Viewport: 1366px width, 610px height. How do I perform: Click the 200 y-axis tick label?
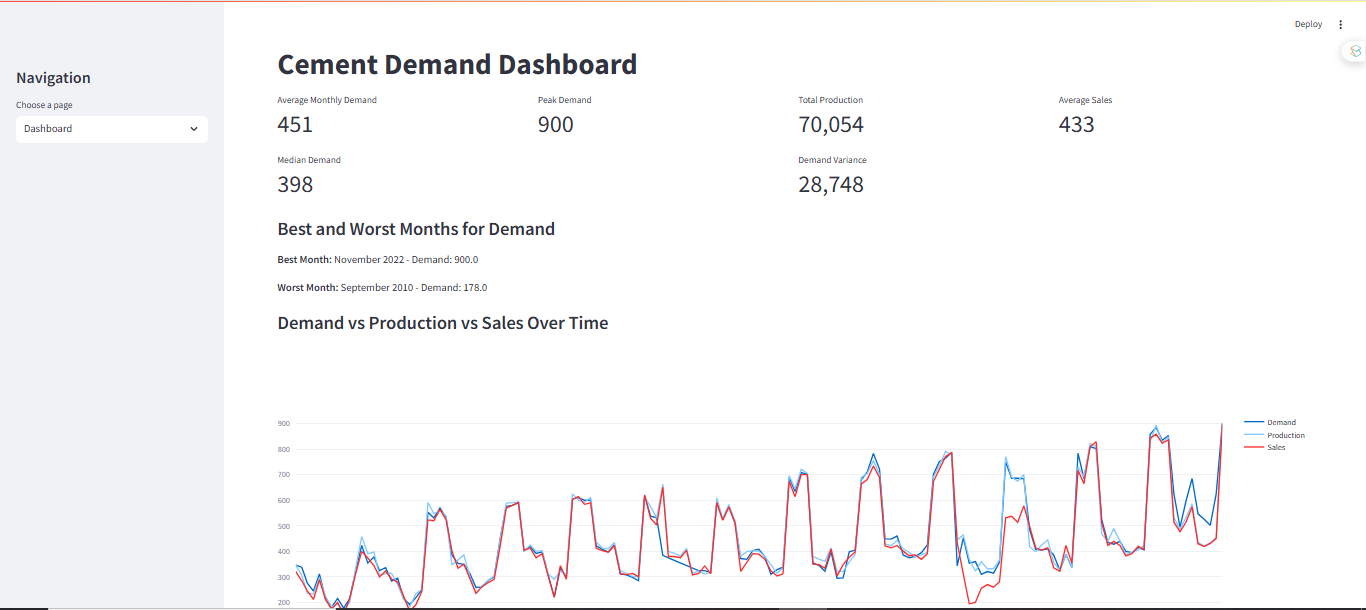pyautogui.click(x=284, y=603)
